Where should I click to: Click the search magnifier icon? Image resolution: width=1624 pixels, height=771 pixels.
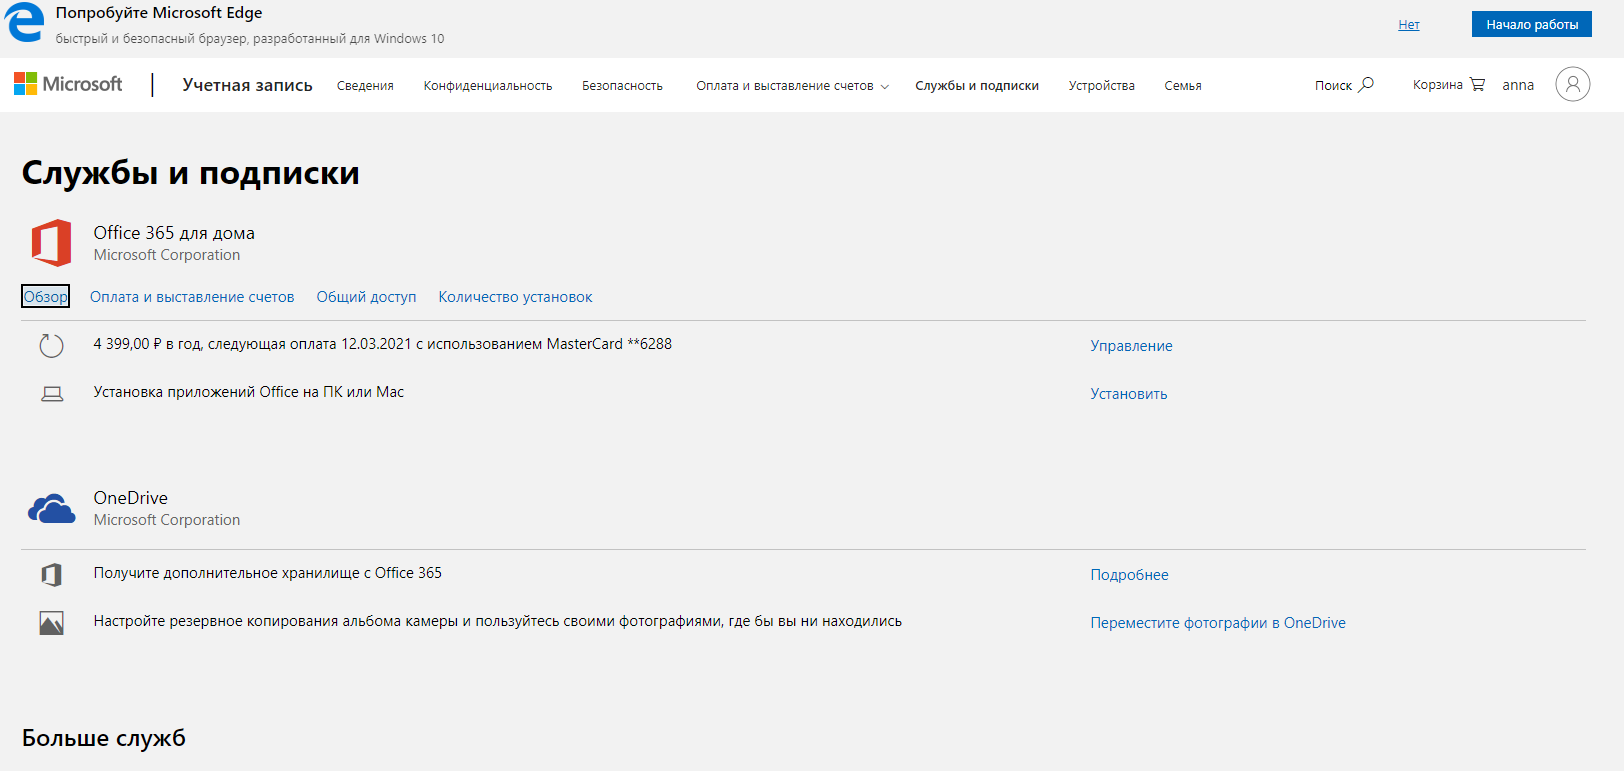coord(1366,84)
